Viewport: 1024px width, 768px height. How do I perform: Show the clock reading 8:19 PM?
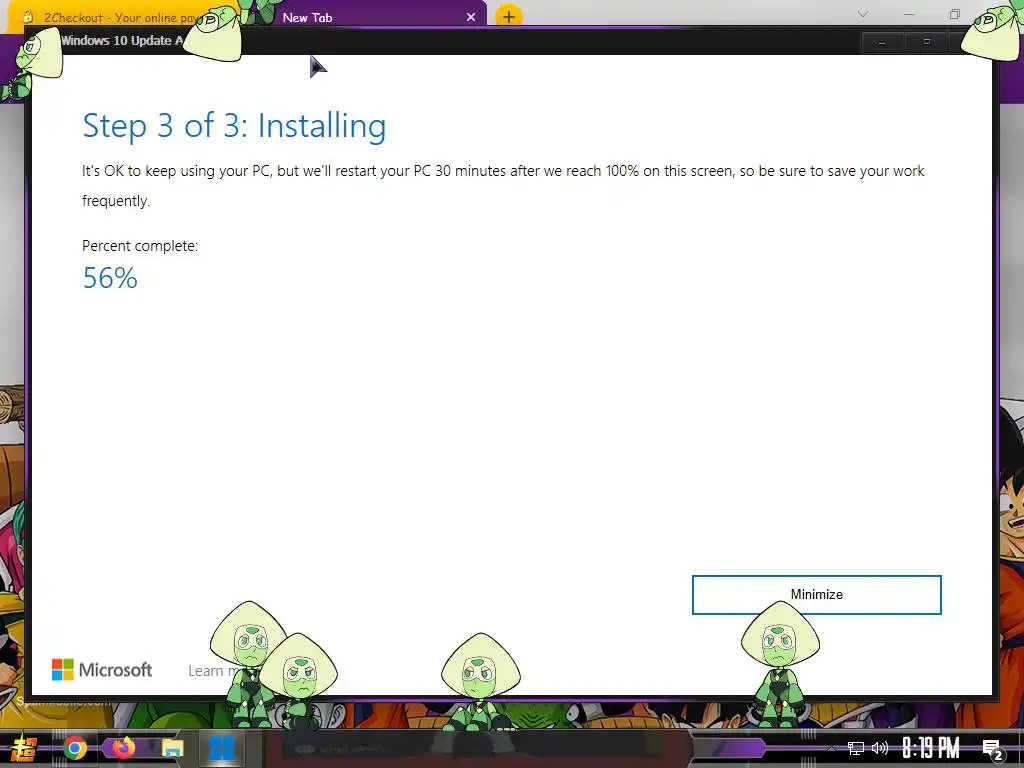click(x=931, y=748)
